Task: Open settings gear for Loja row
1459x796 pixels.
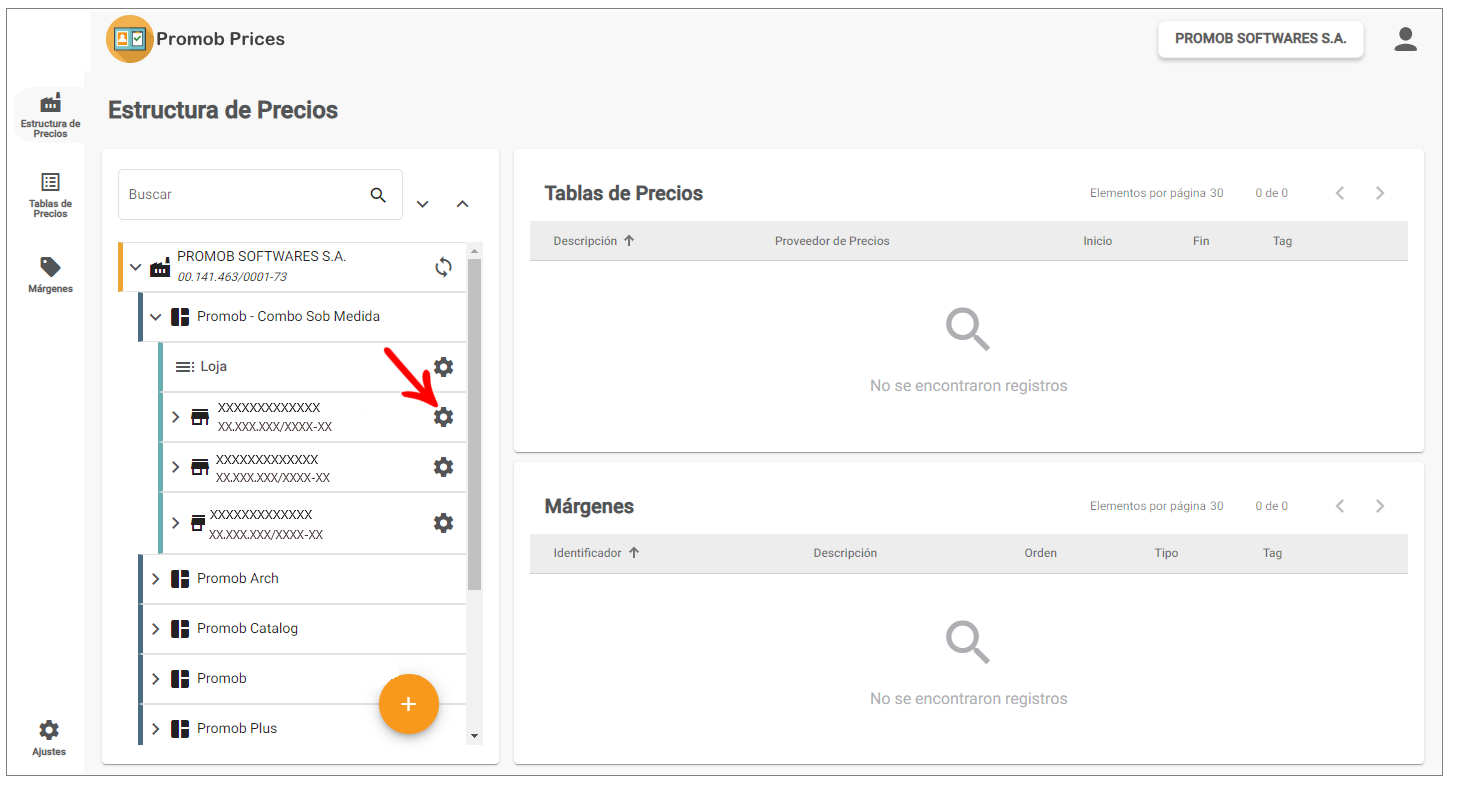Action: [443, 367]
